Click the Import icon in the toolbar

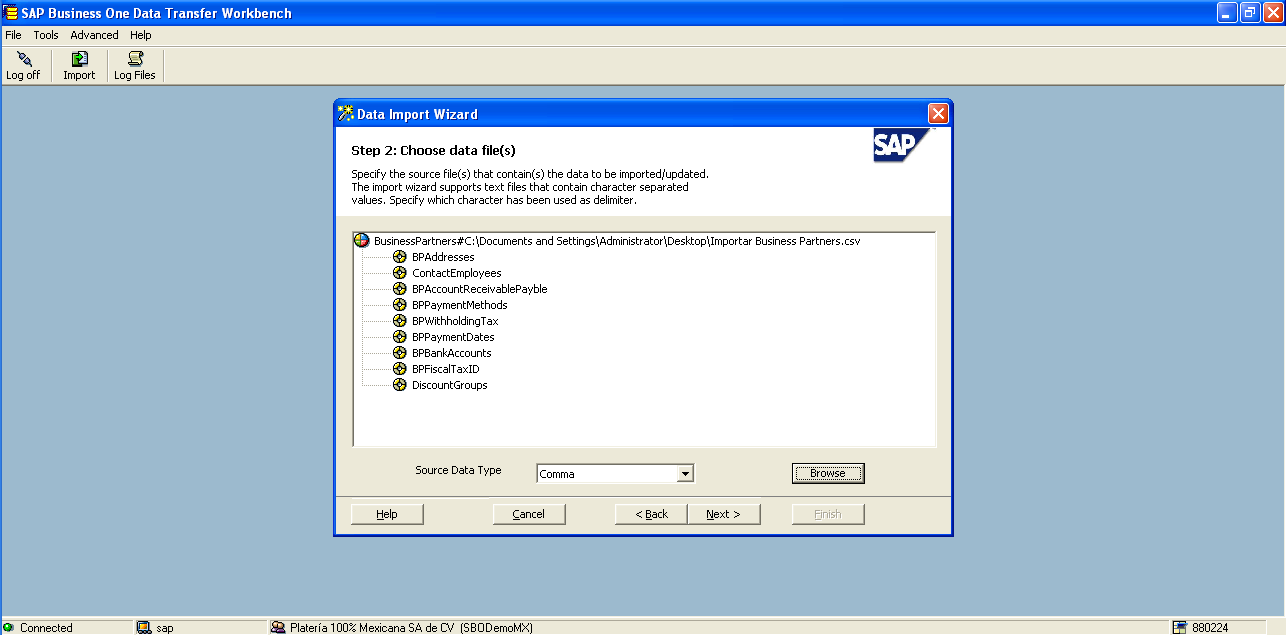coord(78,65)
